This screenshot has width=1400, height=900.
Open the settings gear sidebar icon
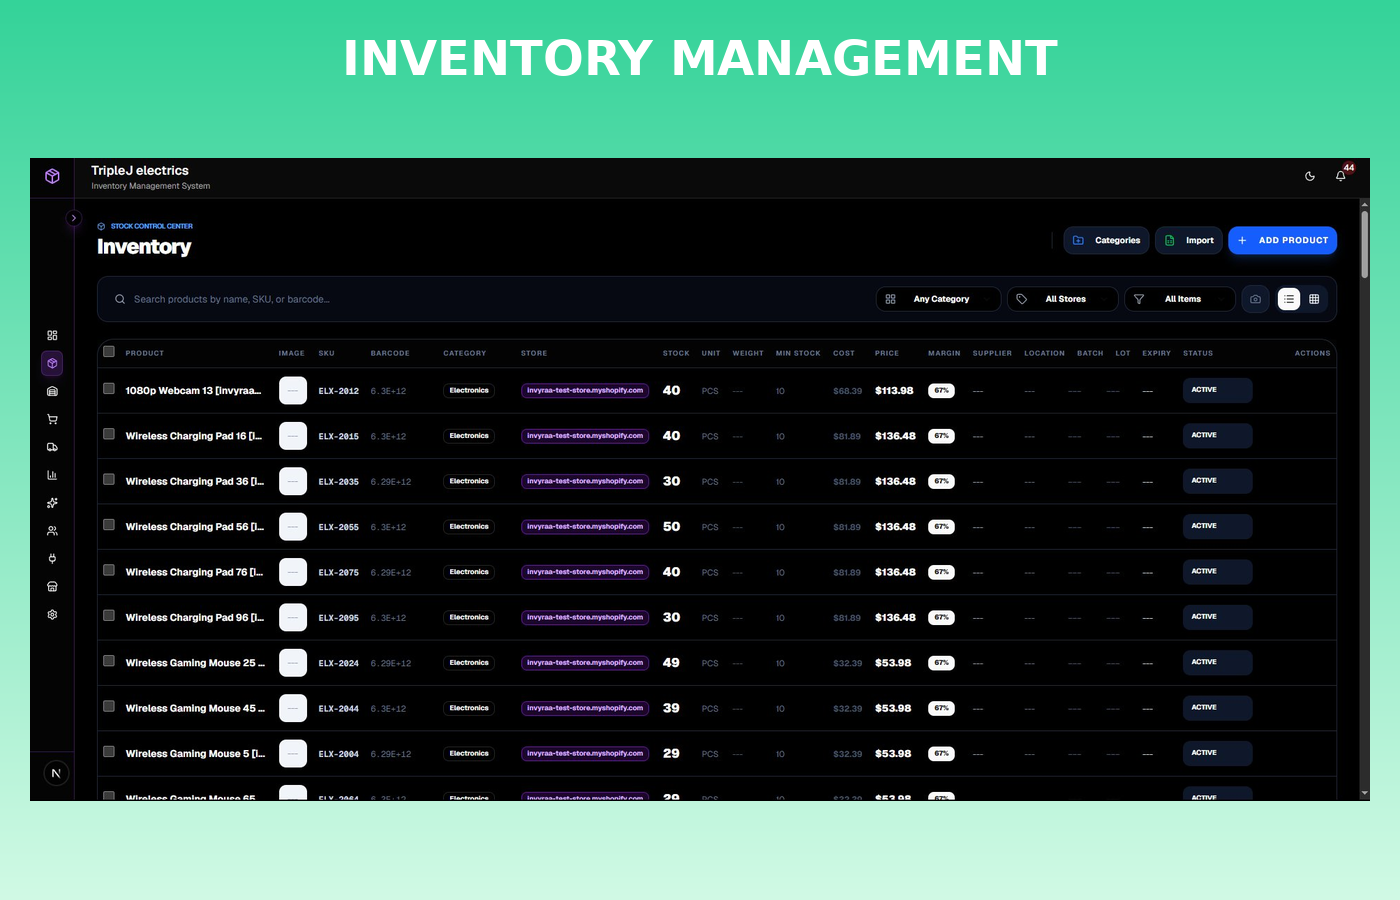pos(52,615)
